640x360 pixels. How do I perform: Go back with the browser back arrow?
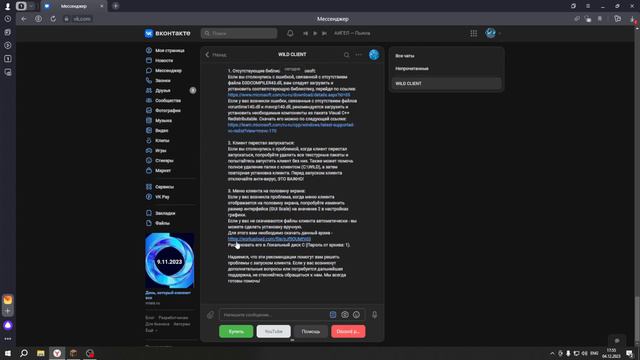click(x=24, y=19)
